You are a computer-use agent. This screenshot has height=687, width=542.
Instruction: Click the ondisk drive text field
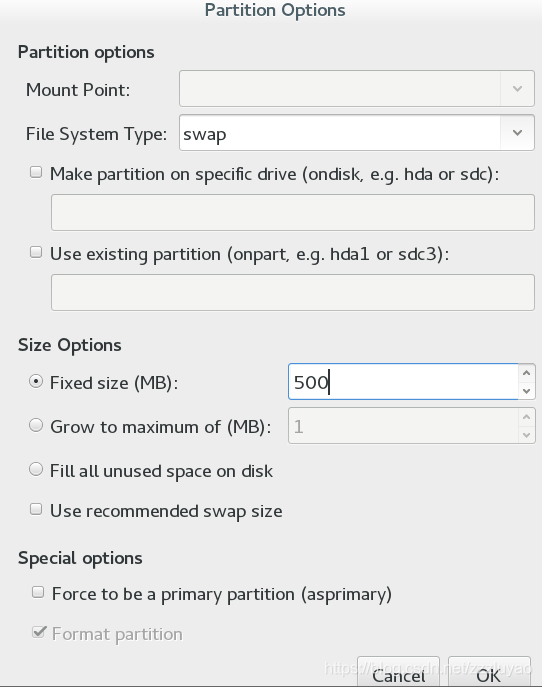click(293, 212)
